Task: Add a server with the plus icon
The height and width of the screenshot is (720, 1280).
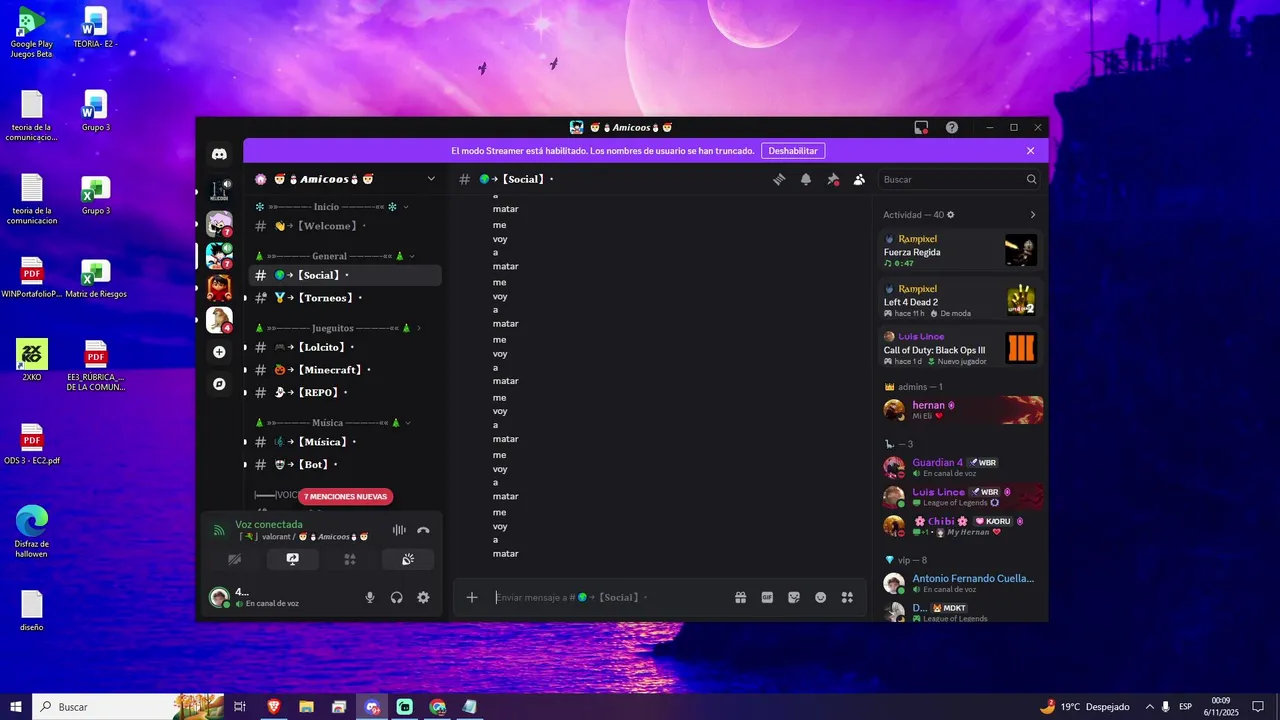Action: (219, 352)
